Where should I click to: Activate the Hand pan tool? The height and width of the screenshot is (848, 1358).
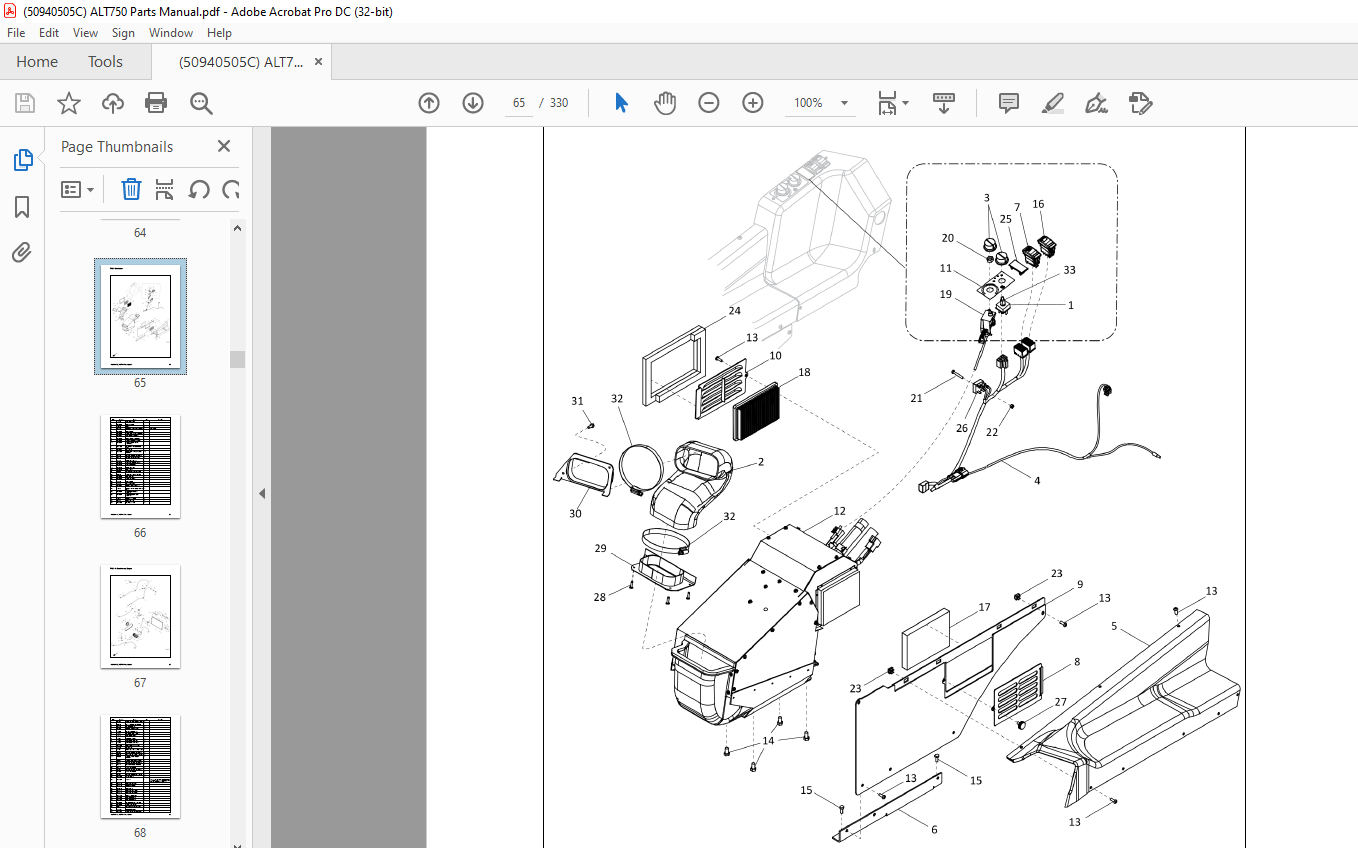pos(665,103)
